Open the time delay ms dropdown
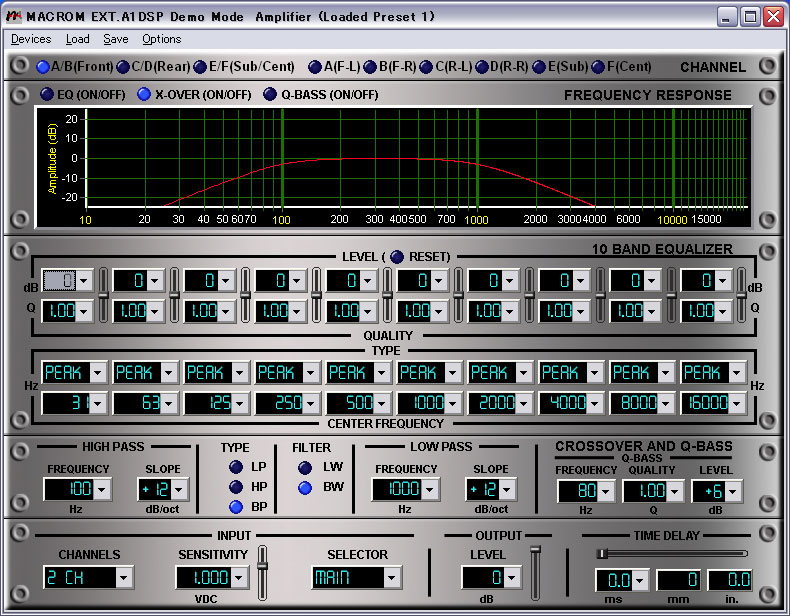 click(639, 580)
